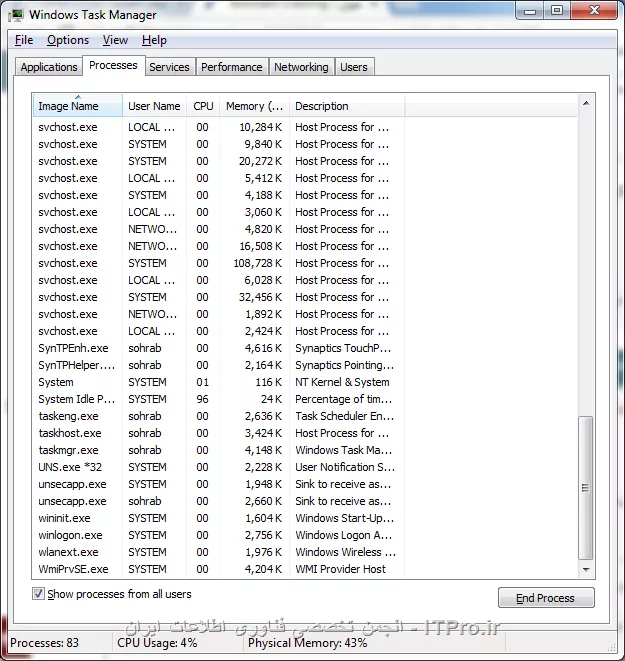The width and height of the screenshot is (625, 661).
Task: Select the svchost.exe row using 20,272 K
Action: coord(218,161)
